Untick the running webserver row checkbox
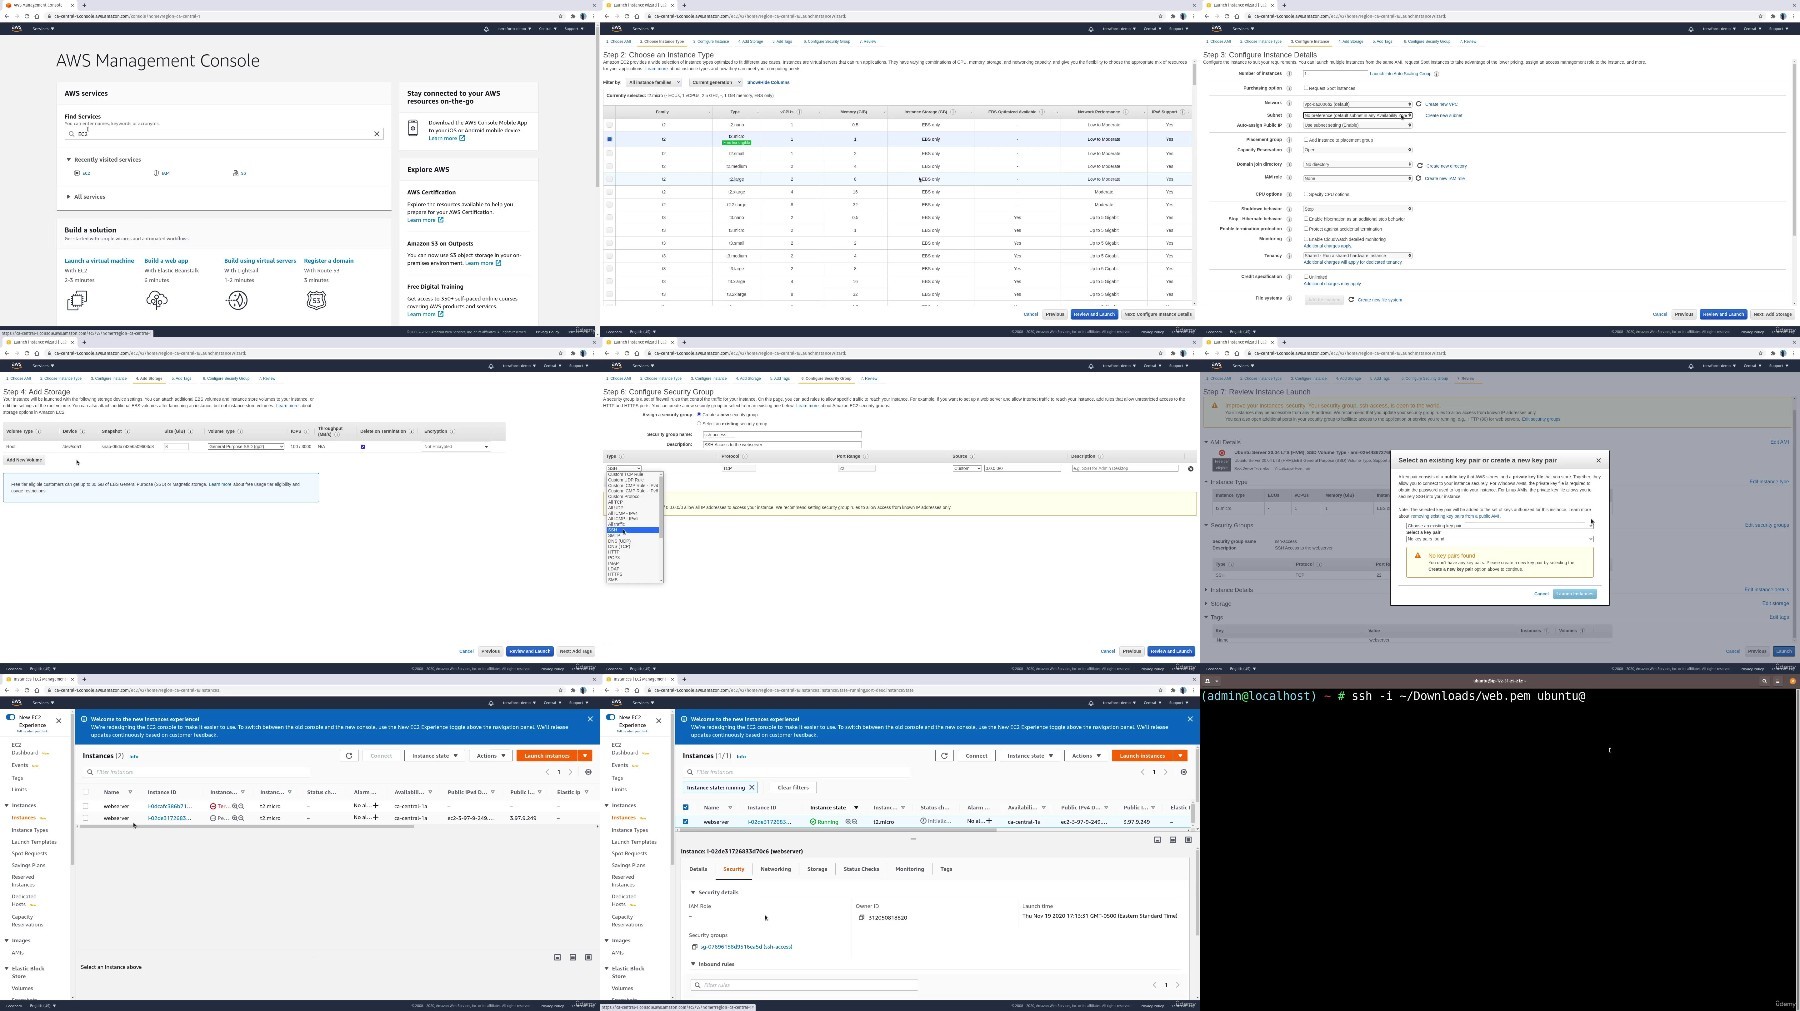Image resolution: width=1800 pixels, height=1011 pixels. click(685, 822)
